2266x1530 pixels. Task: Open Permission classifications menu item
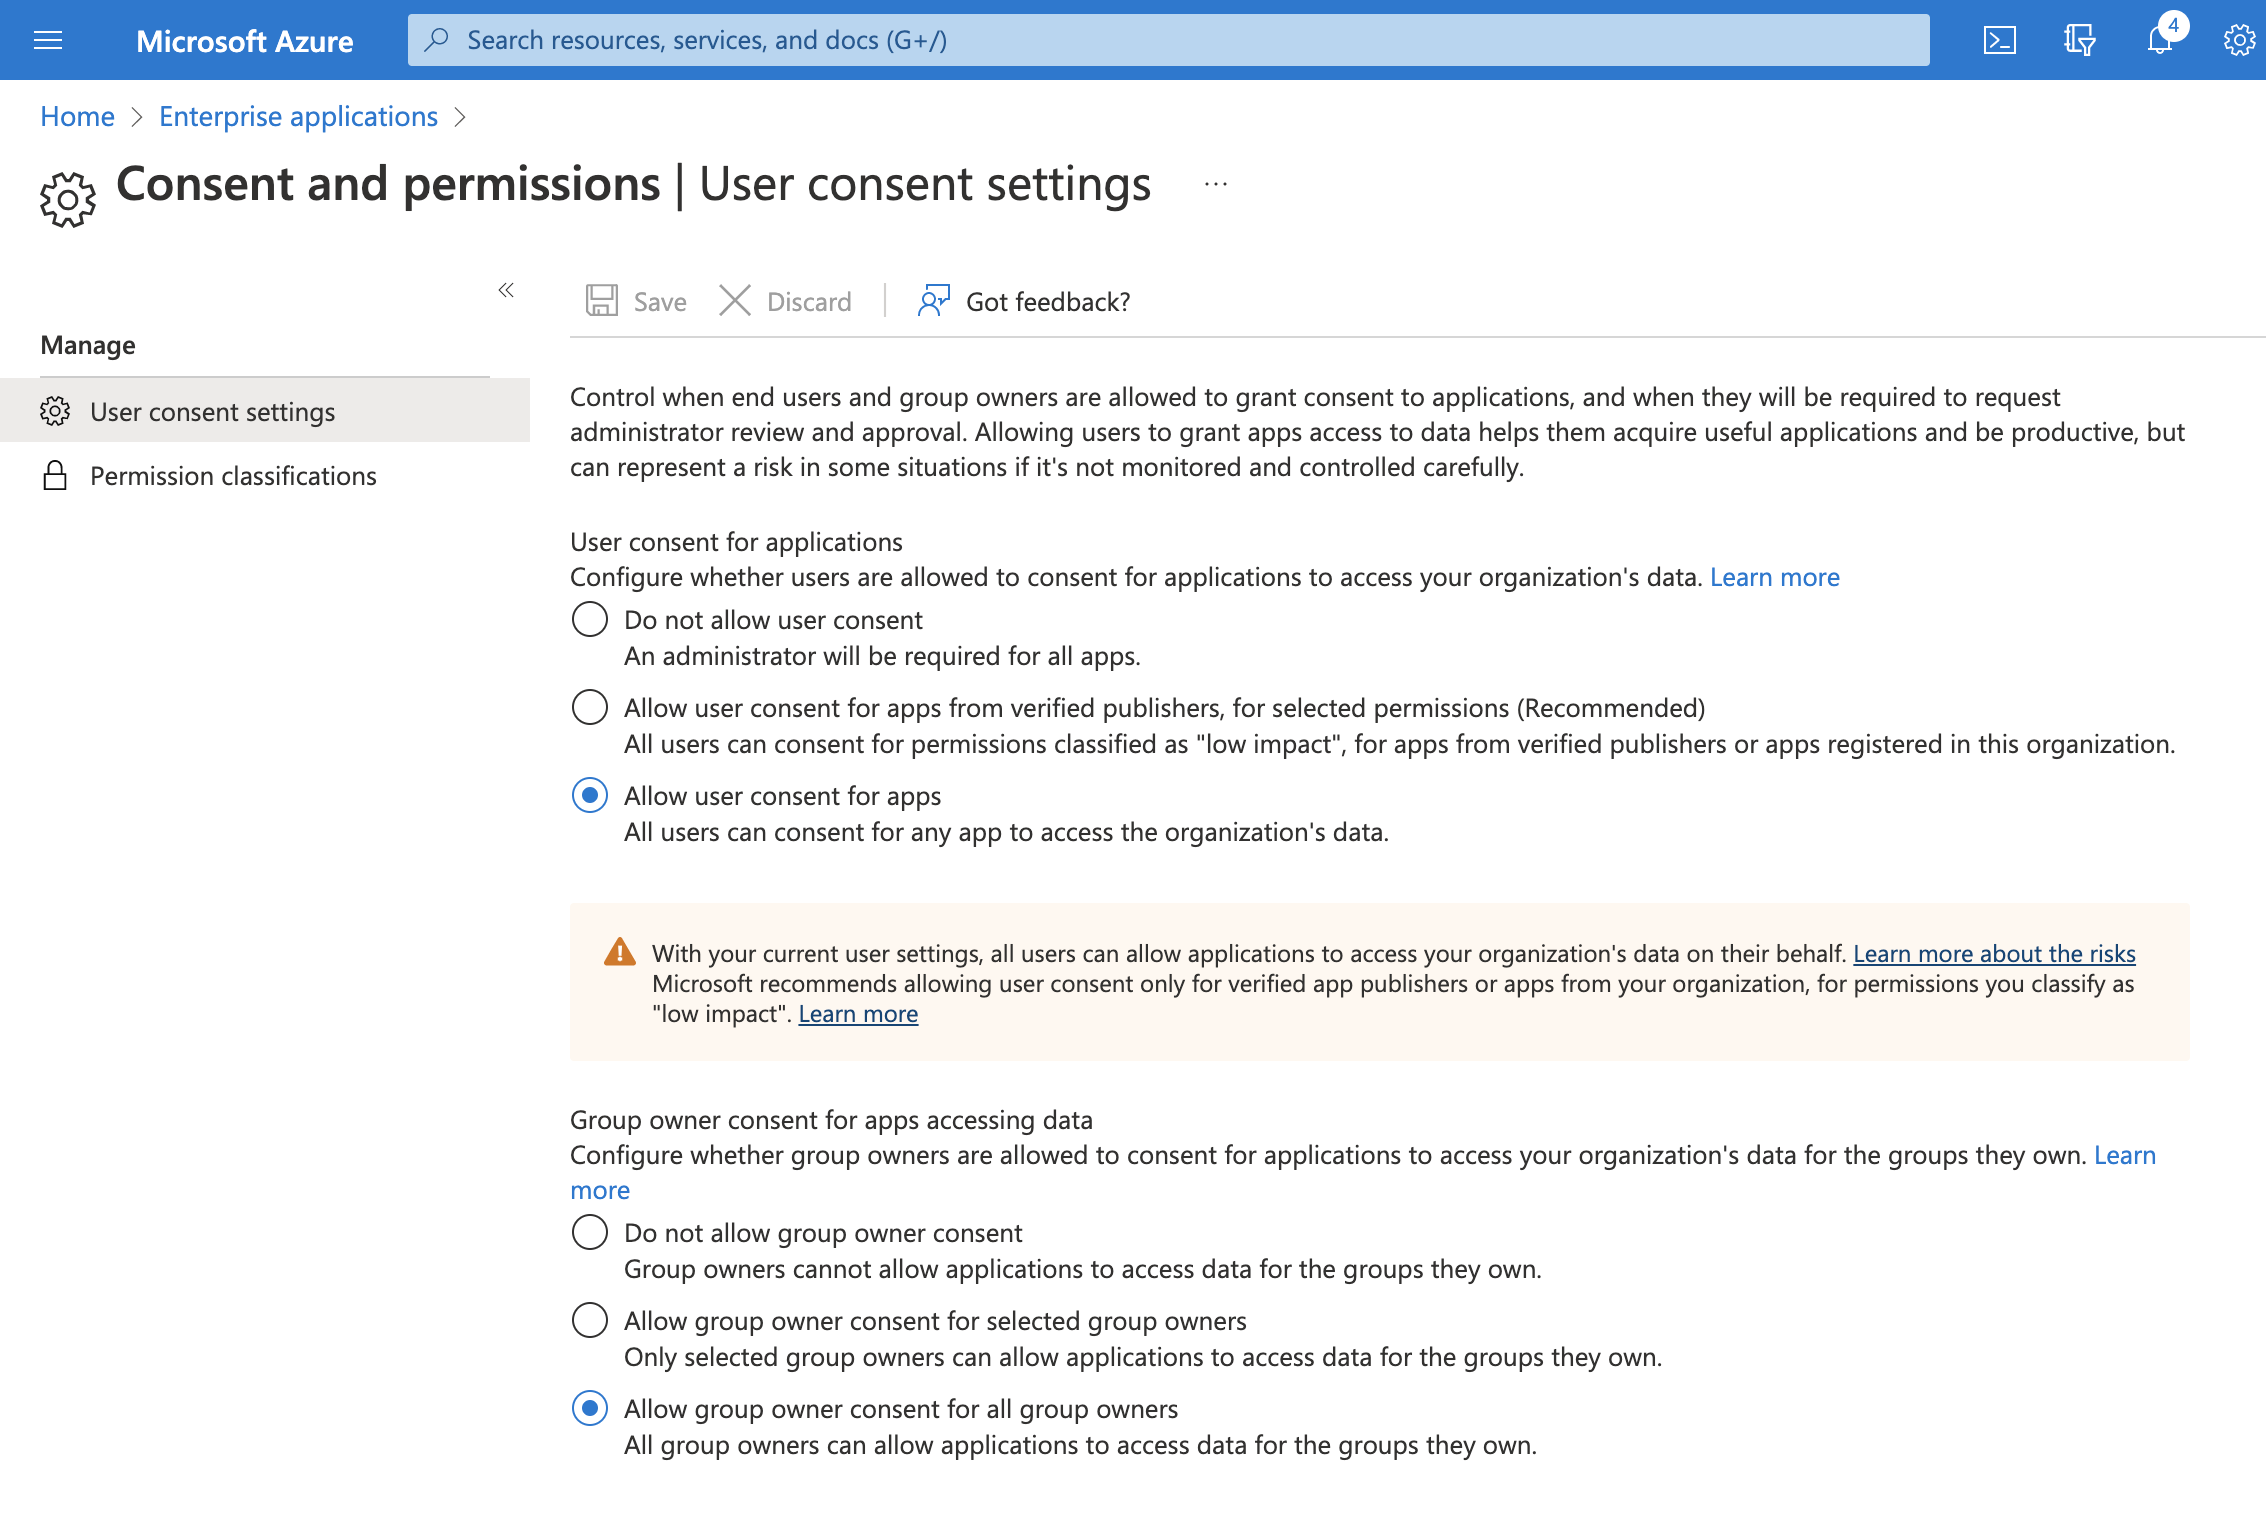[x=265, y=475]
